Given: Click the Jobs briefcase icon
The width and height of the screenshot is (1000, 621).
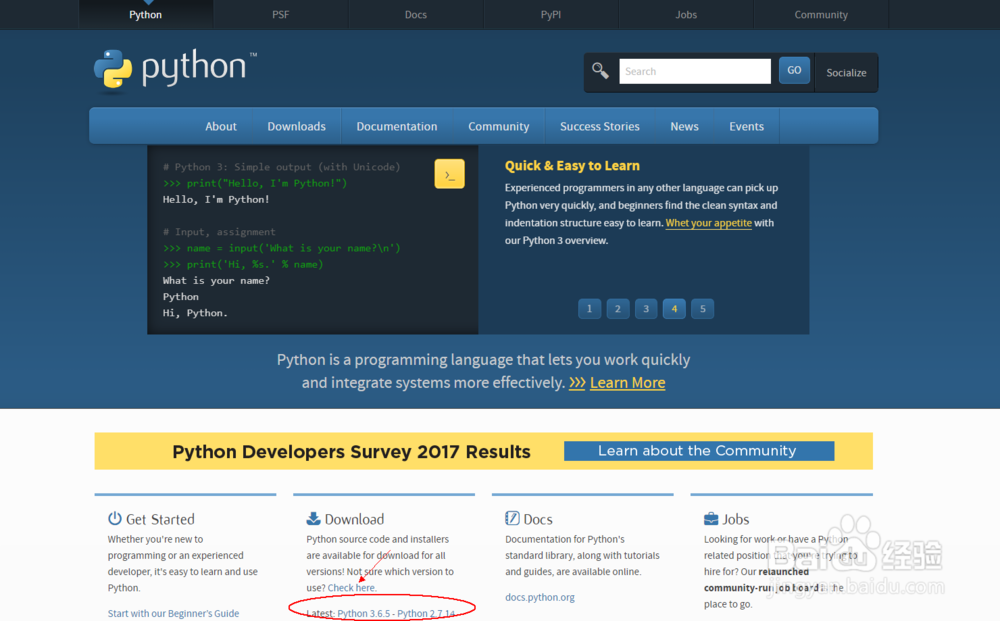Looking at the screenshot, I should click(x=711, y=518).
